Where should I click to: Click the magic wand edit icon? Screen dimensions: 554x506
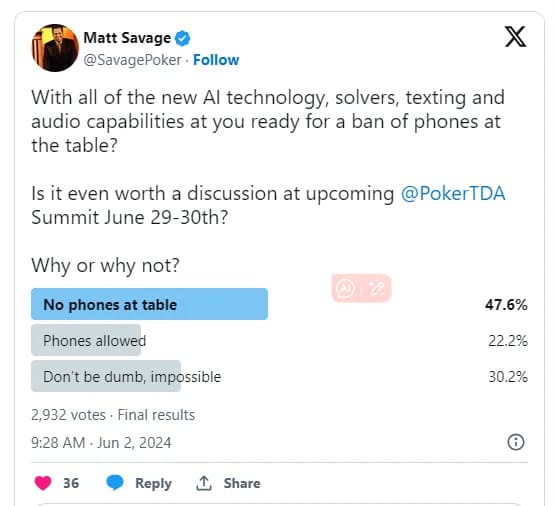[x=376, y=288]
